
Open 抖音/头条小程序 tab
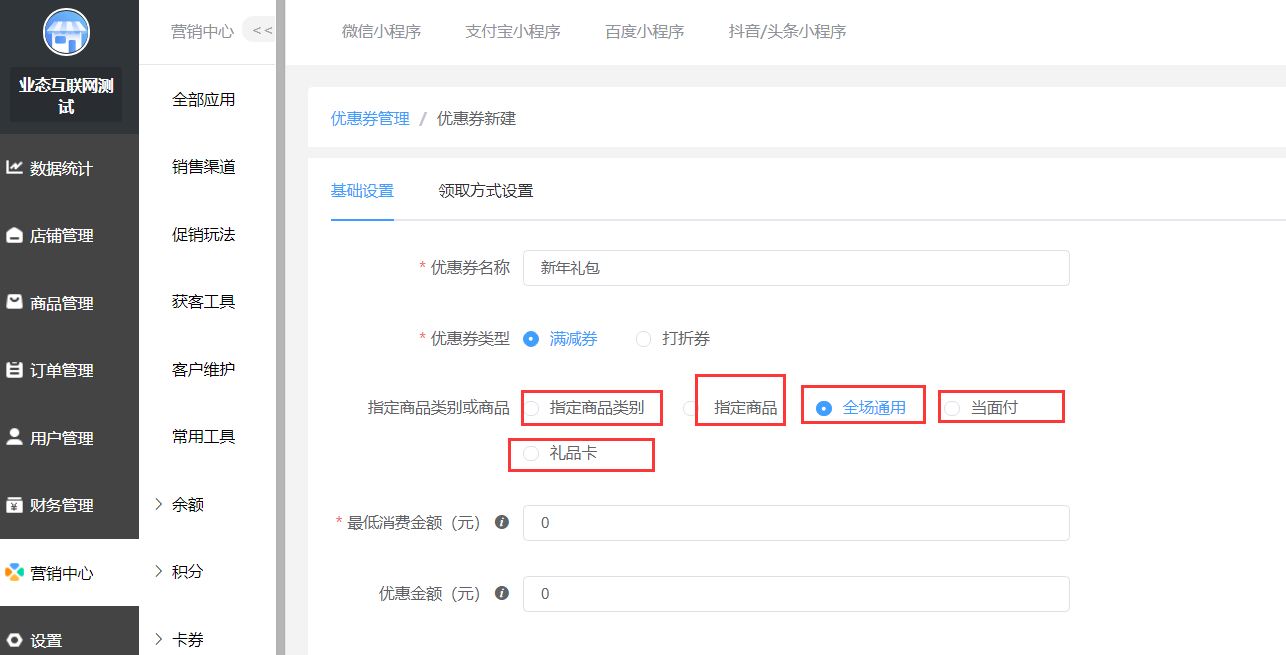[x=788, y=31]
